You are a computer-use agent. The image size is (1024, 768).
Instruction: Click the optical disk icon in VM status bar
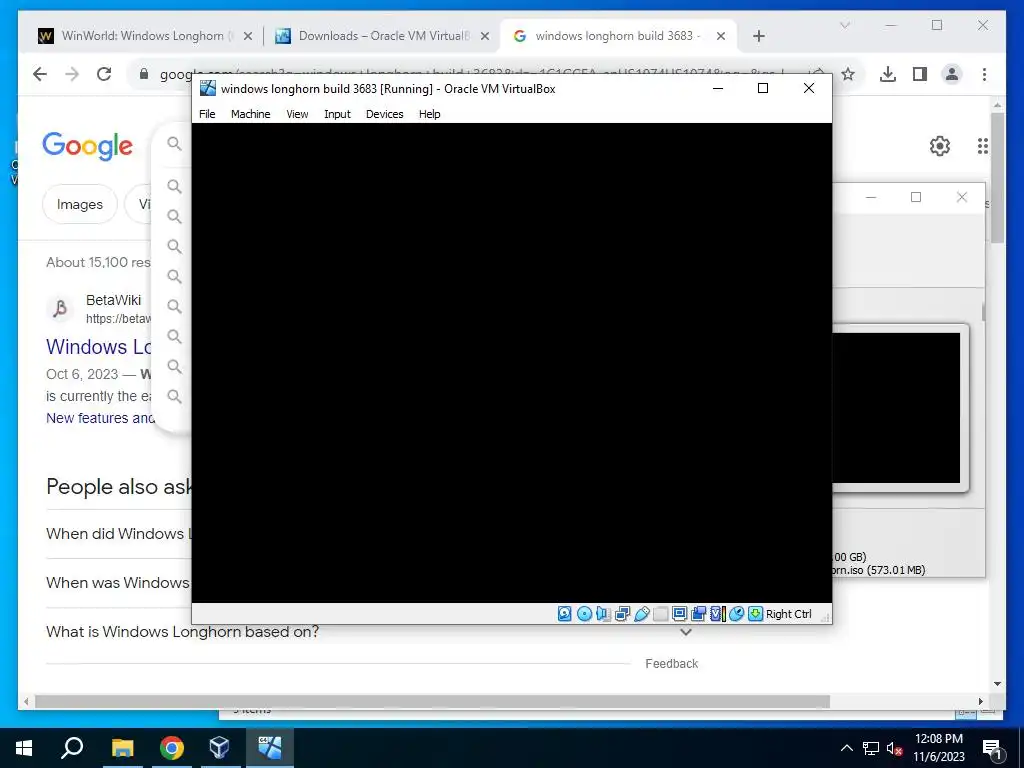point(584,614)
